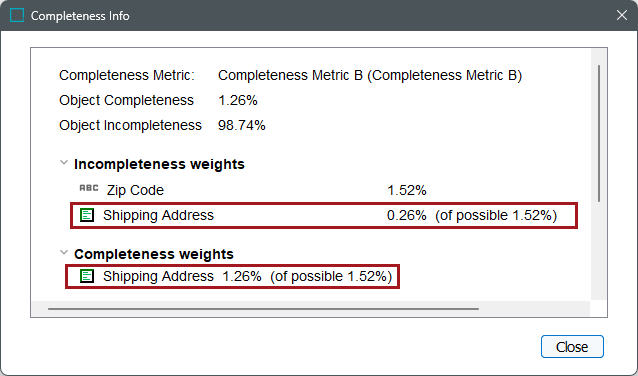Image resolution: width=638 pixels, height=376 pixels.
Task: Select Shipping Address under Incompleteness weights
Action: [324, 215]
